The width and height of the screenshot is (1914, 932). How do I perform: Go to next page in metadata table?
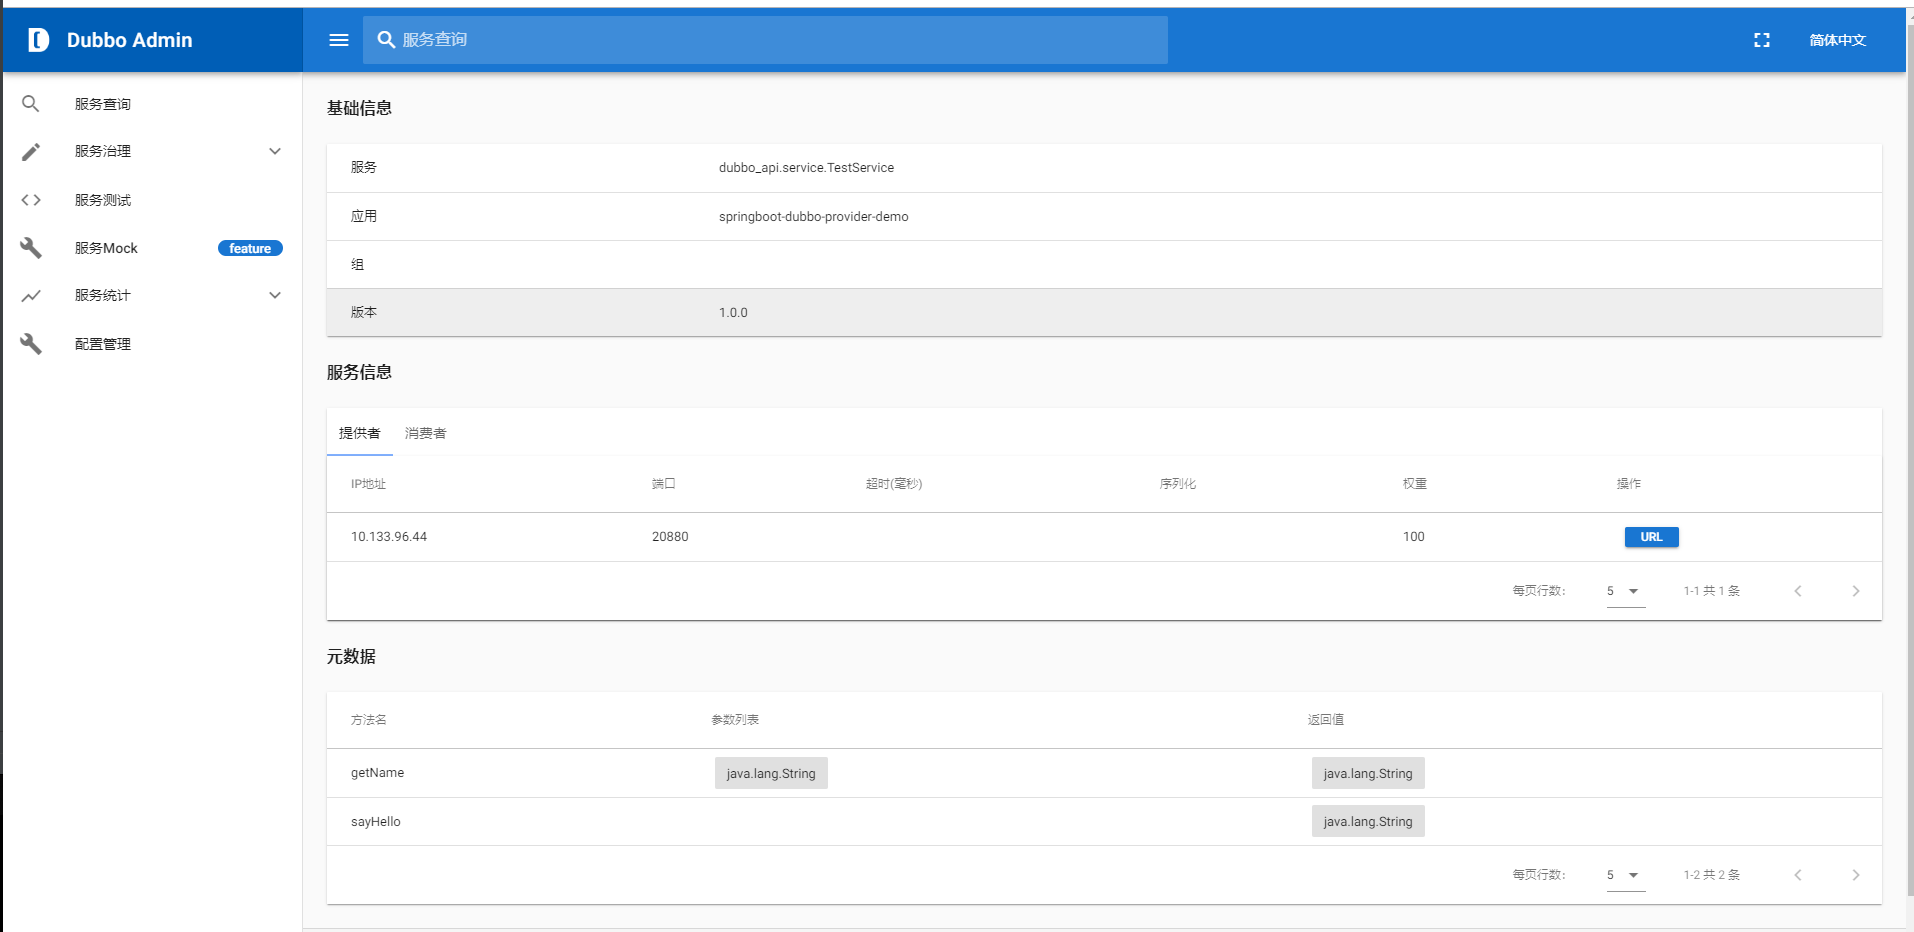click(1856, 875)
